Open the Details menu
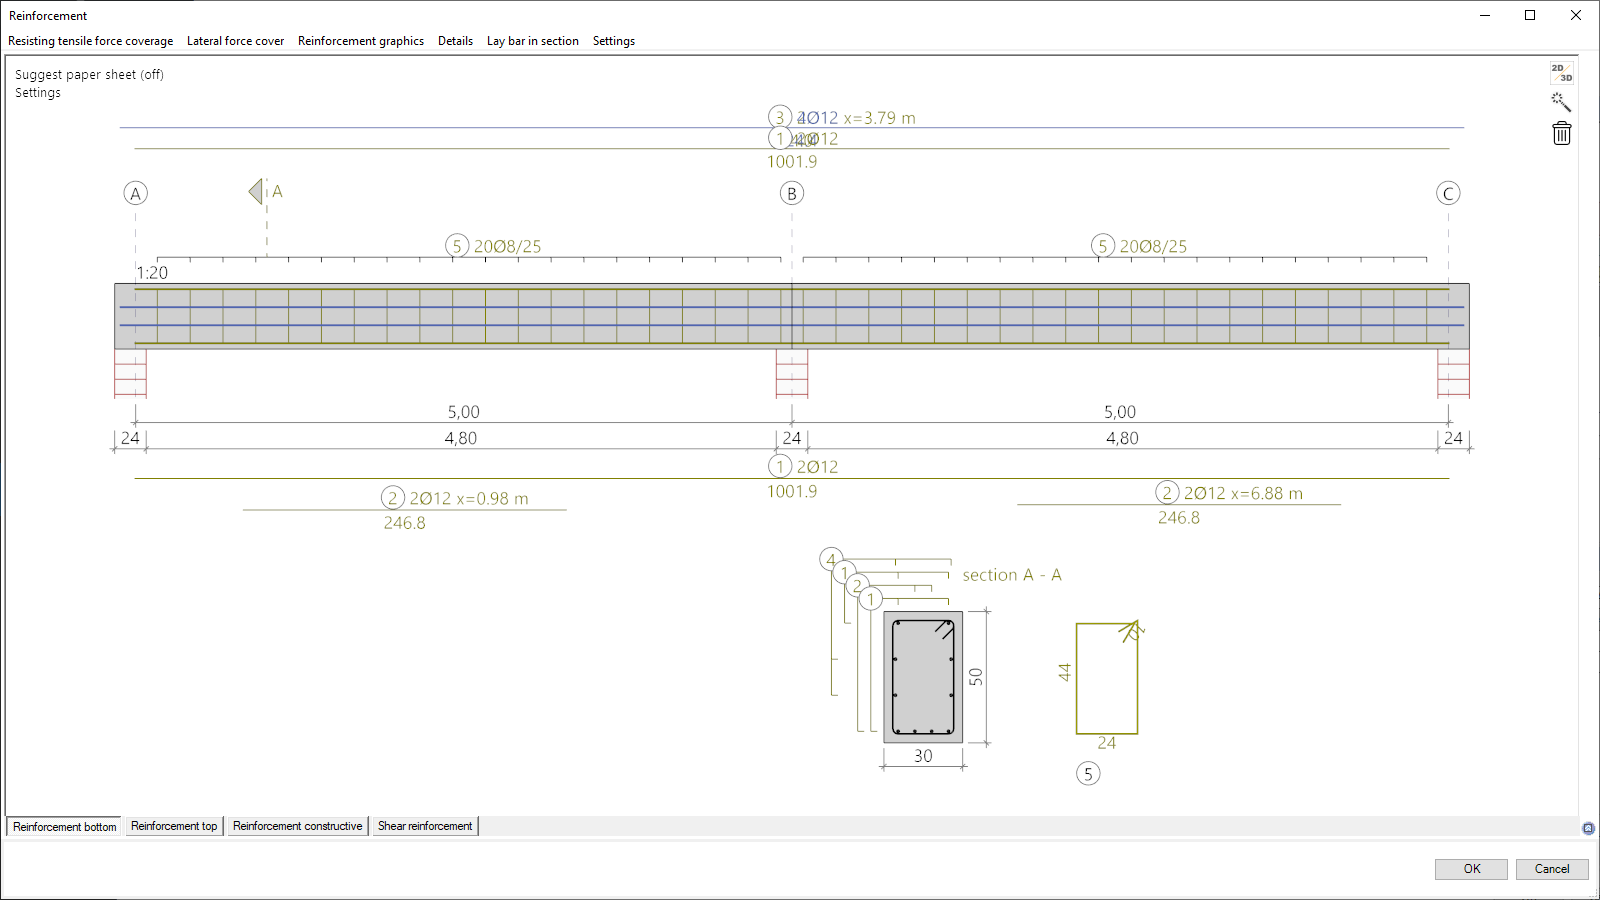Image resolution: width=1600 pixels, height=900 pixels. pos(455,41)
